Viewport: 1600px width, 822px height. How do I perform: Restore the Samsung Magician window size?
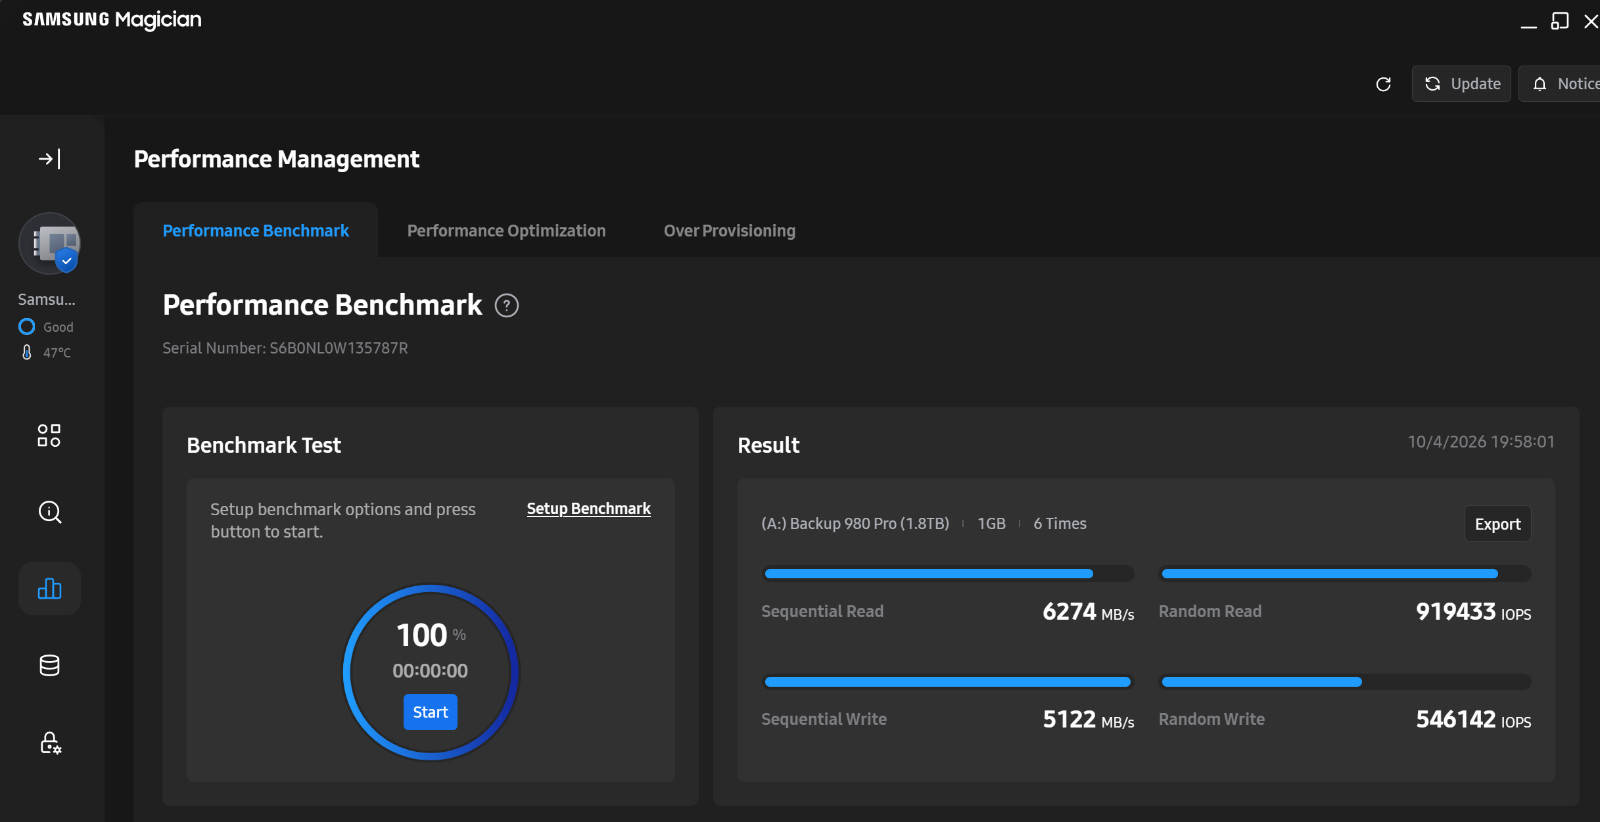coord(1560,21)
